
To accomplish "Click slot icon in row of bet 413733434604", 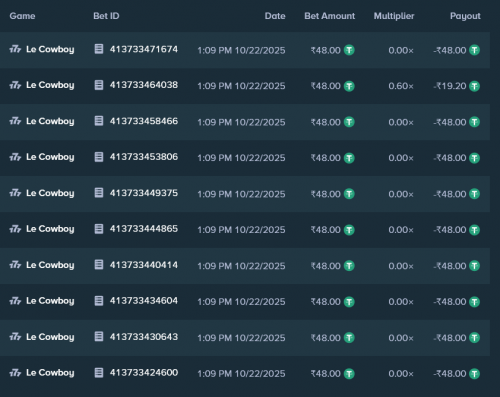I will coord(15,301).
